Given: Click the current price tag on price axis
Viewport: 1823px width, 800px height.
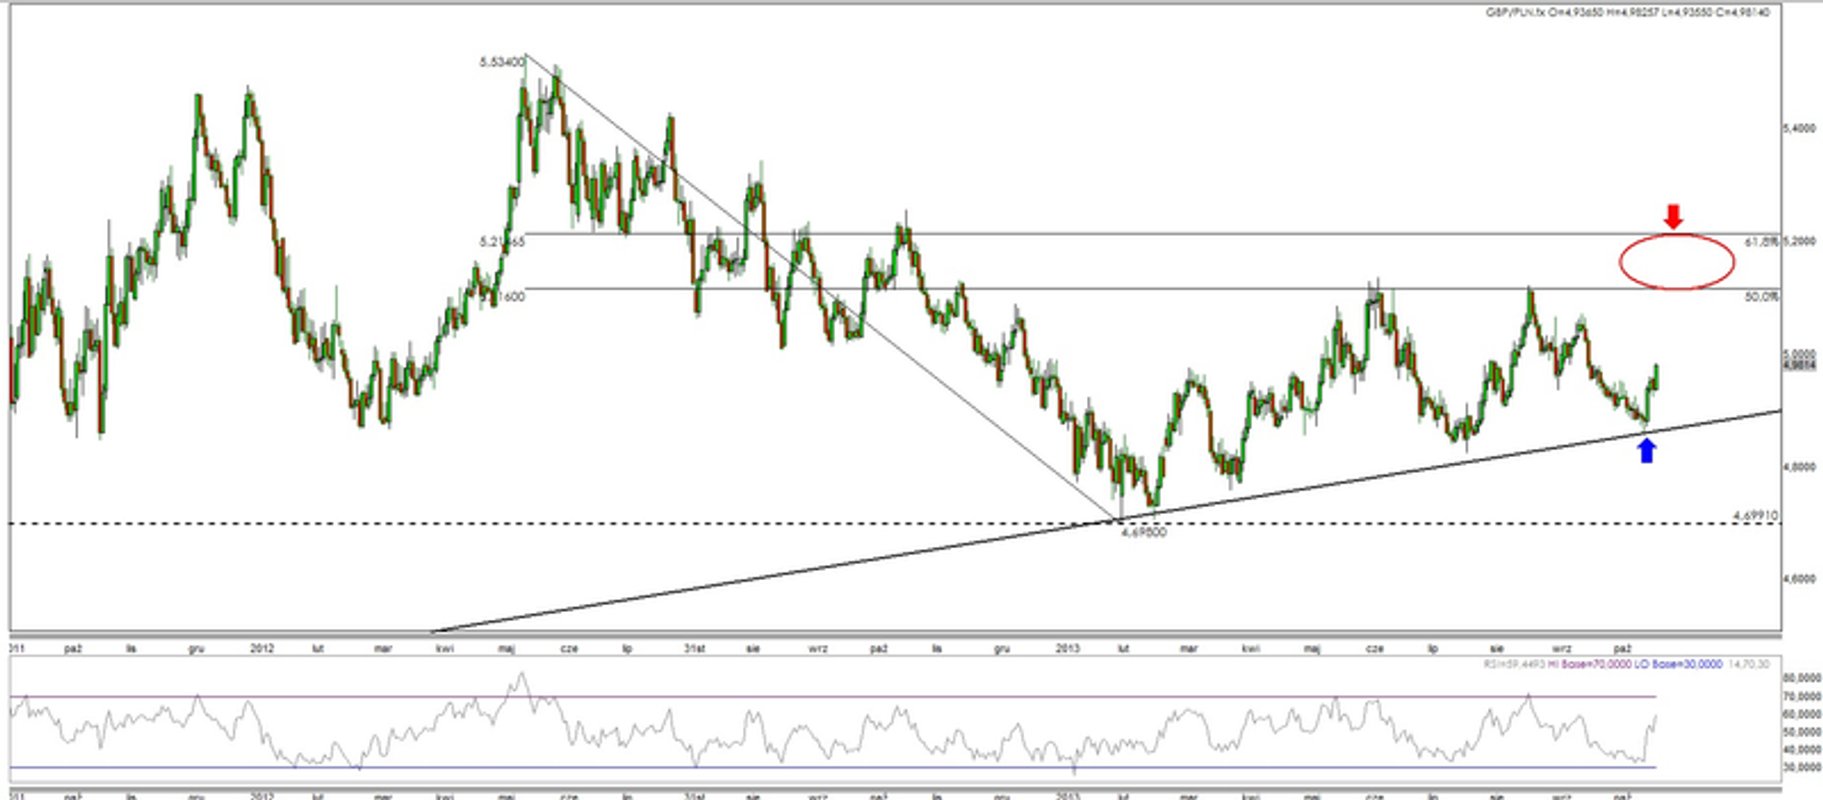Looking at the screenshot, I should point(1800,366).
